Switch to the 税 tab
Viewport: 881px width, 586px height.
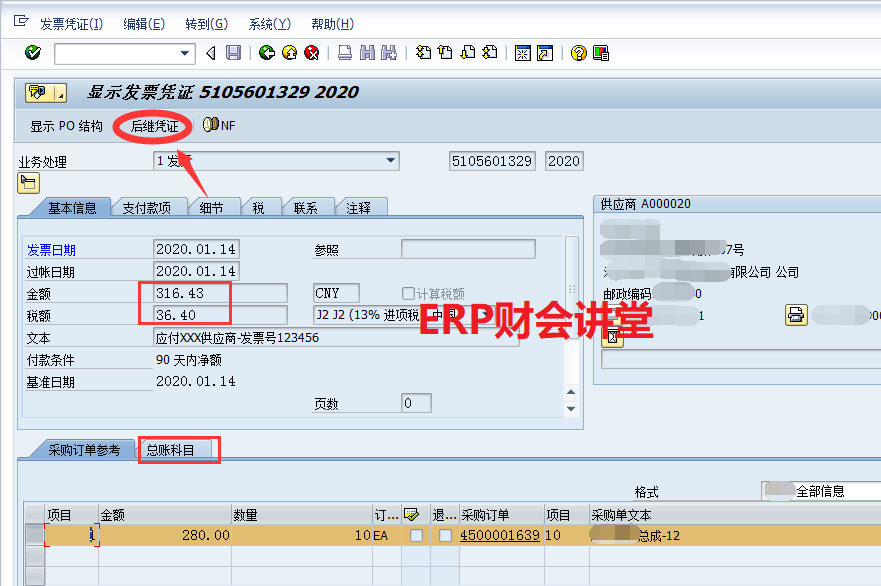[x=258, y=208]
